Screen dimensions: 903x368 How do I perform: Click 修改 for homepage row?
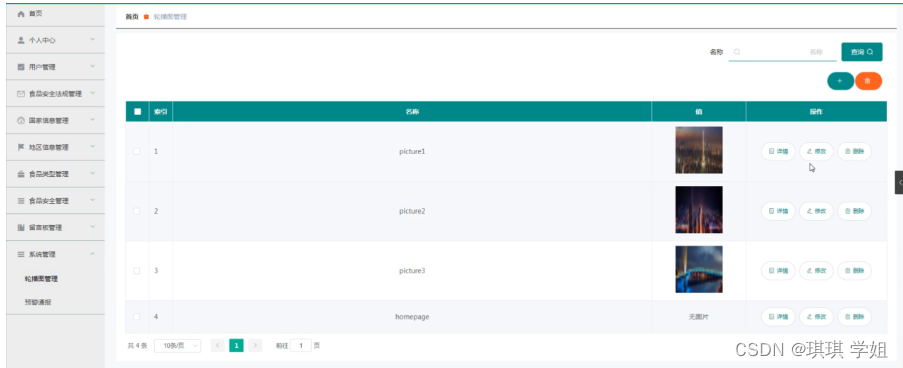point(816,317)
